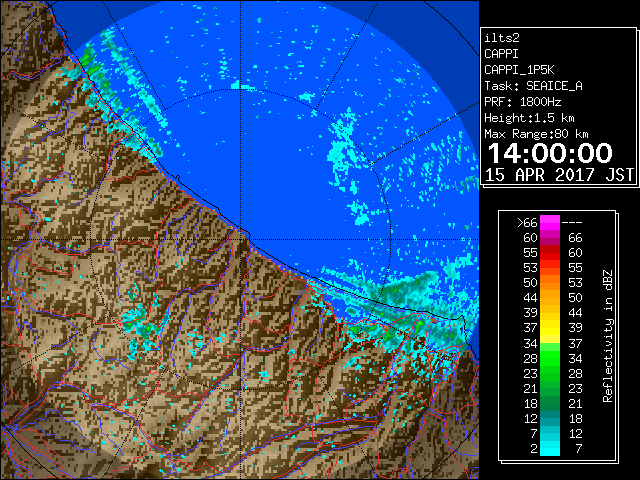Click the '12' left-column legend value
Viewport: 640px width, 480px height.
coord(531,418)
